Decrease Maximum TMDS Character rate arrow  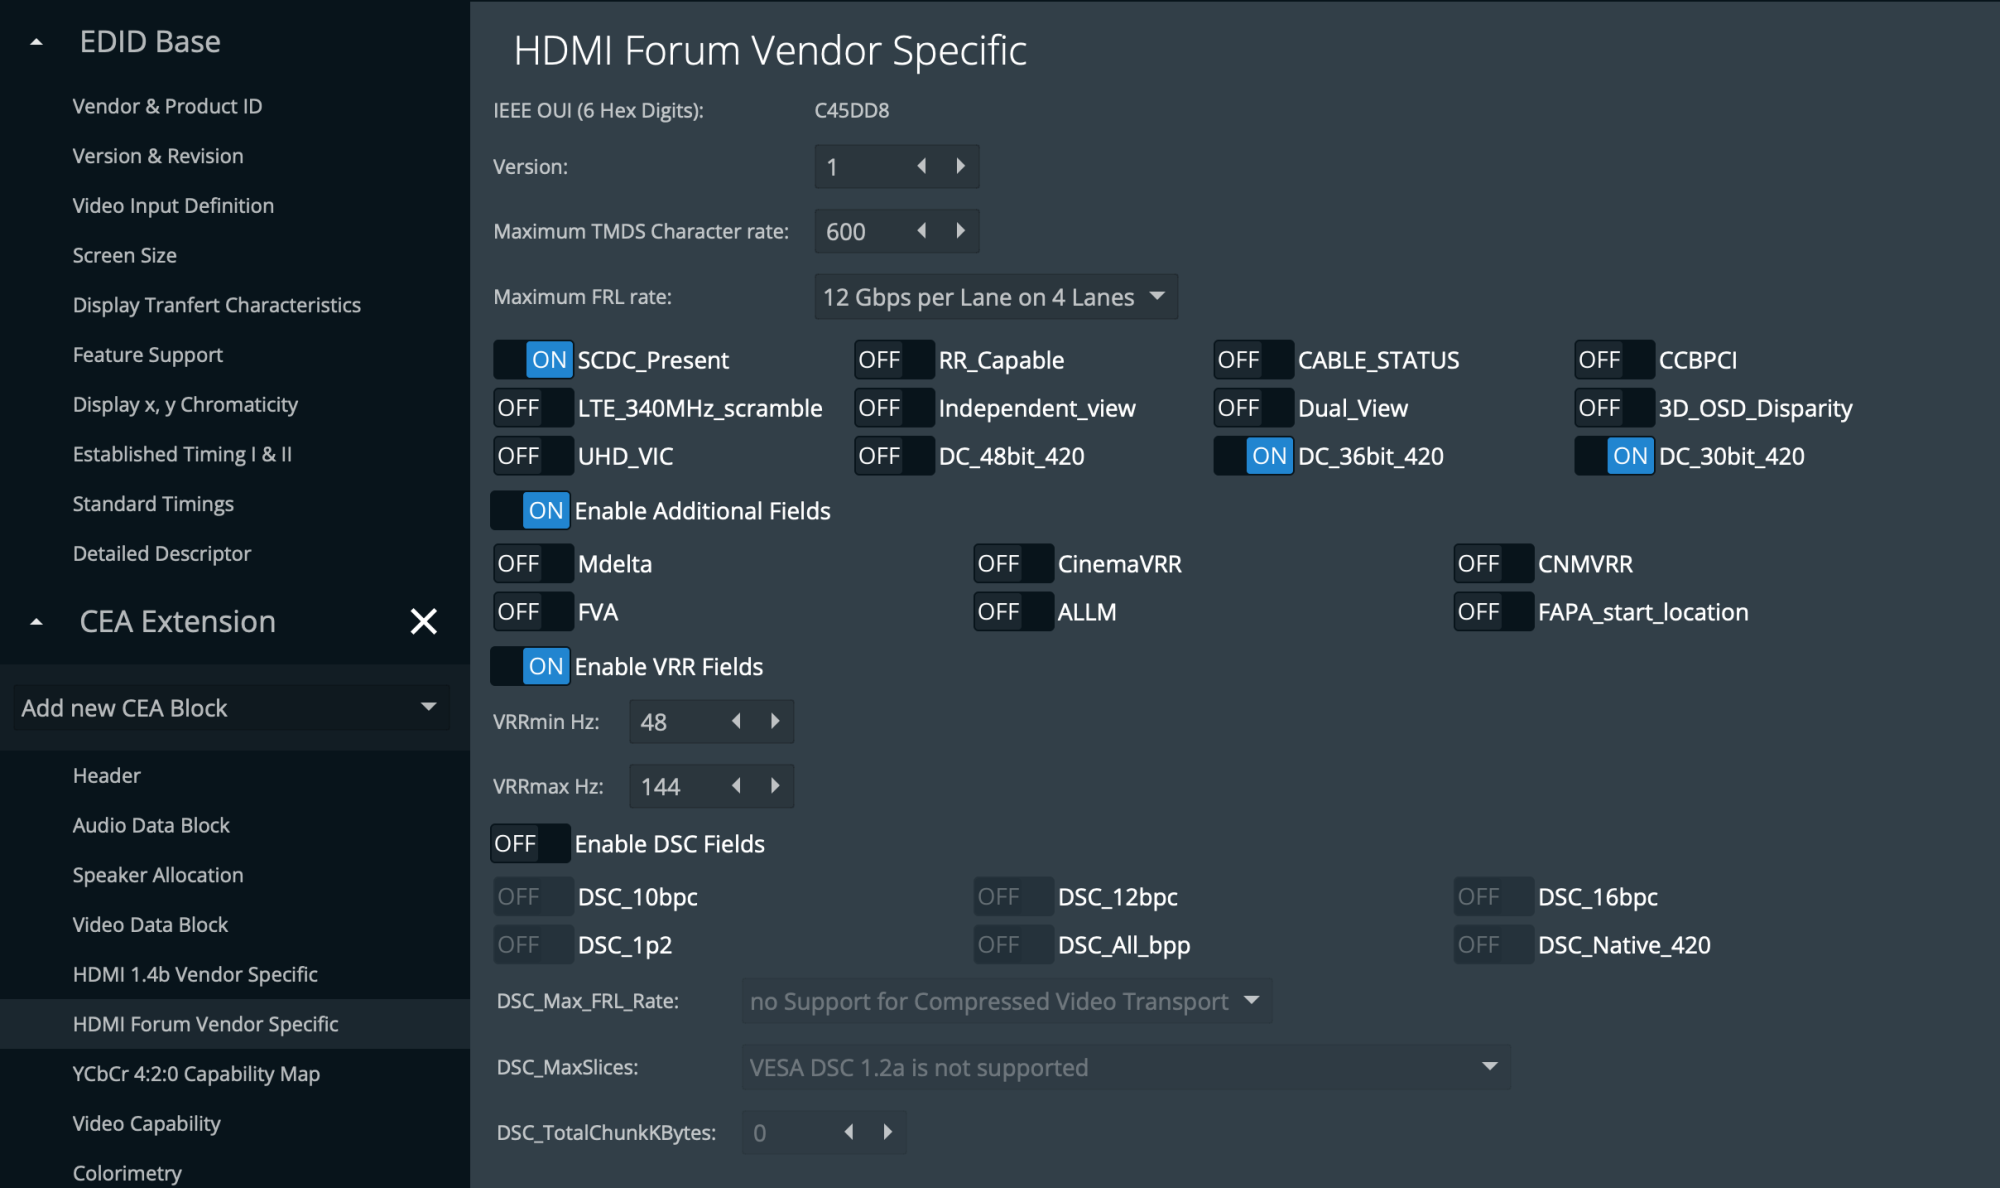(x=921, y=231)
